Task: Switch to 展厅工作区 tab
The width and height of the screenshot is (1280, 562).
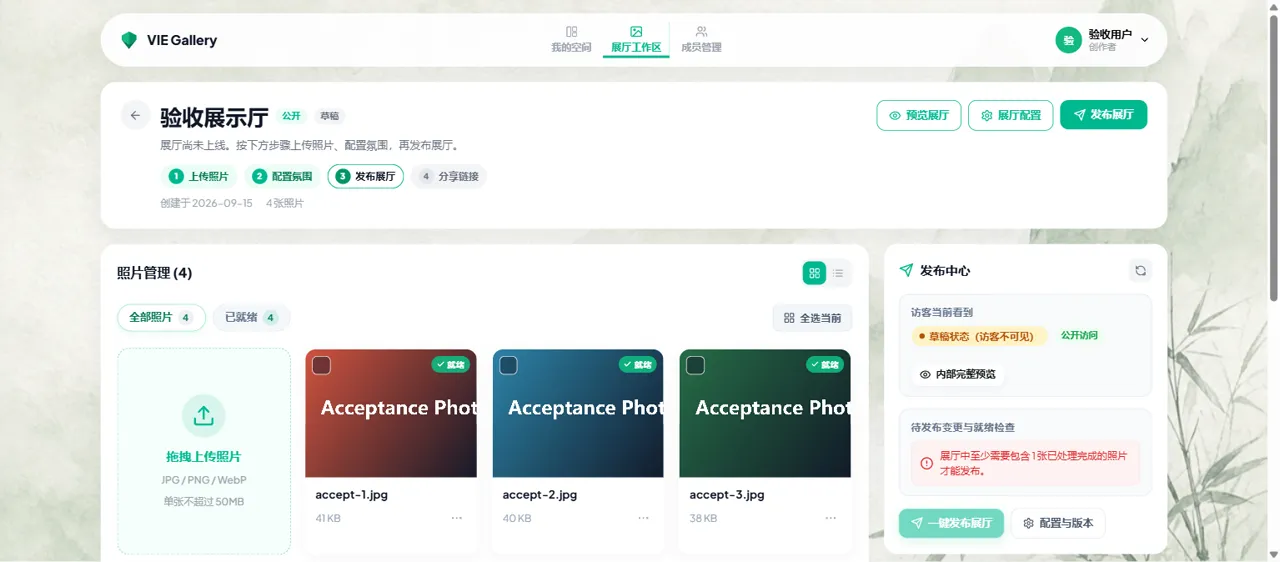Action: (636, 39)
